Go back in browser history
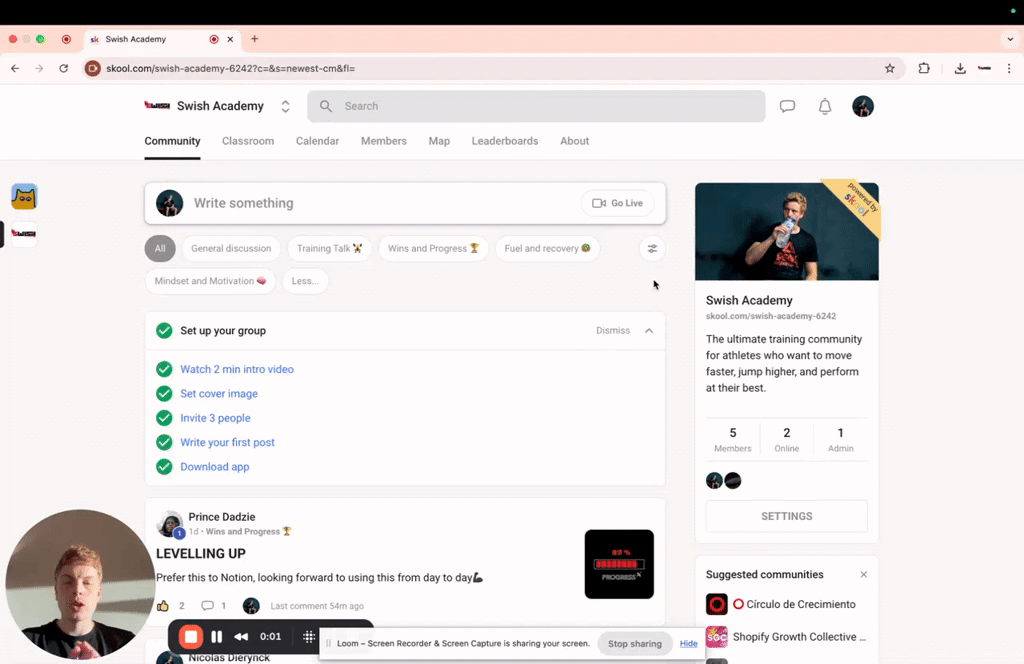Image resolution: width=1024 pixels, height=664 pixels. pos(15,69)
